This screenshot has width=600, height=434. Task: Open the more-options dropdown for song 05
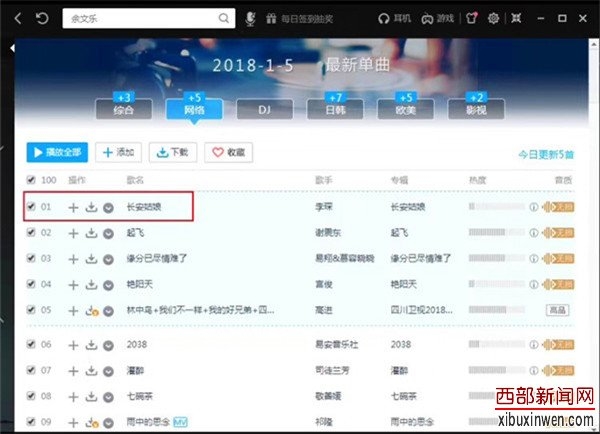tap(108, 310)
